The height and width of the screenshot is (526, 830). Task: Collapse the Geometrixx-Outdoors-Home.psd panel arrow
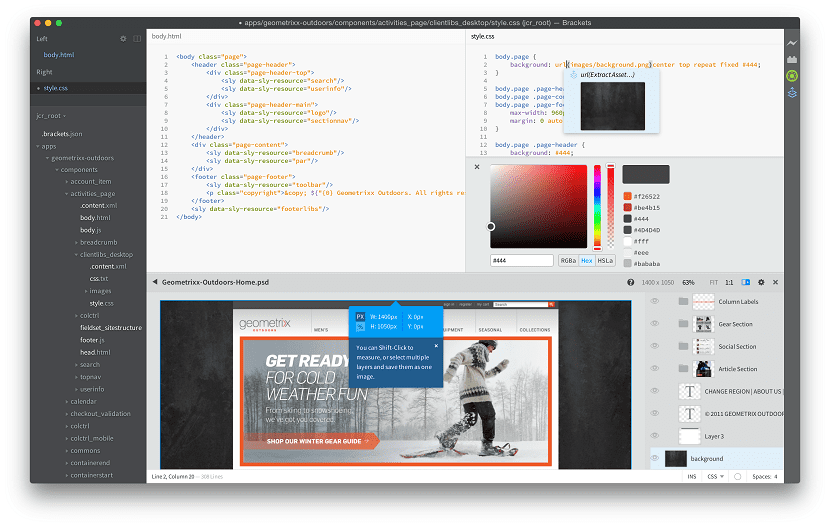tap(155, 283)
